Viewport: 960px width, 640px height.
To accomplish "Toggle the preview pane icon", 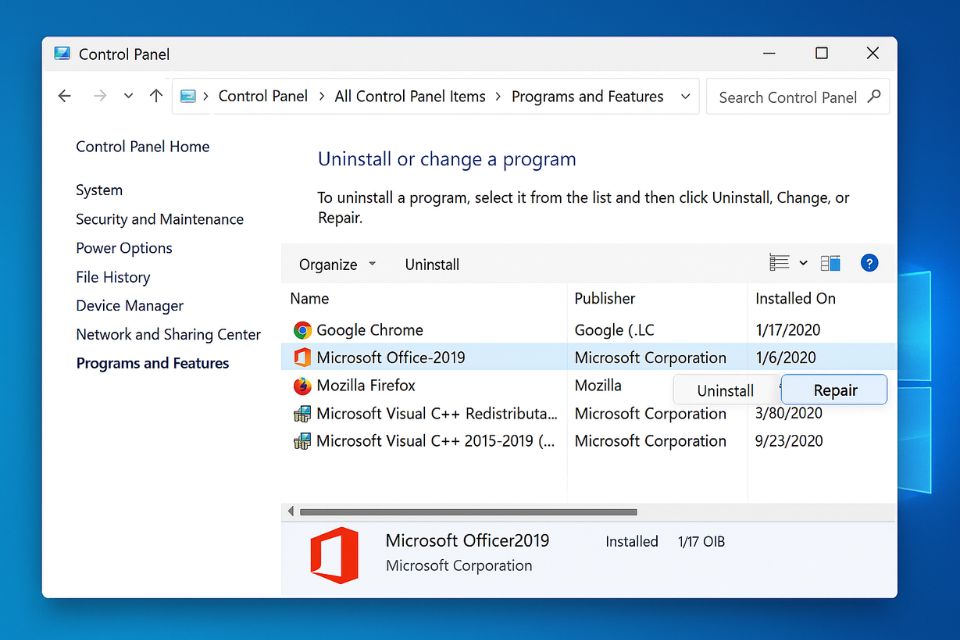I will point(830,262).
